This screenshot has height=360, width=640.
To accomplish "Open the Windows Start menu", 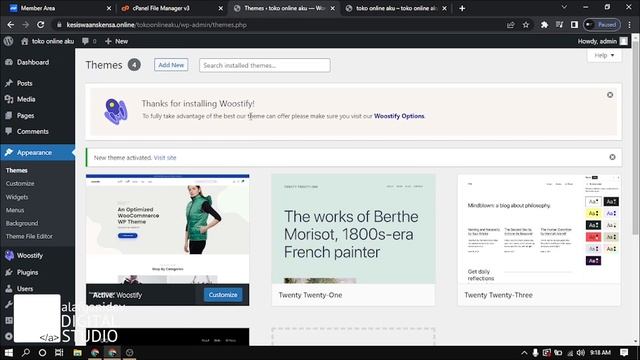I will click(x=8, y=353).
